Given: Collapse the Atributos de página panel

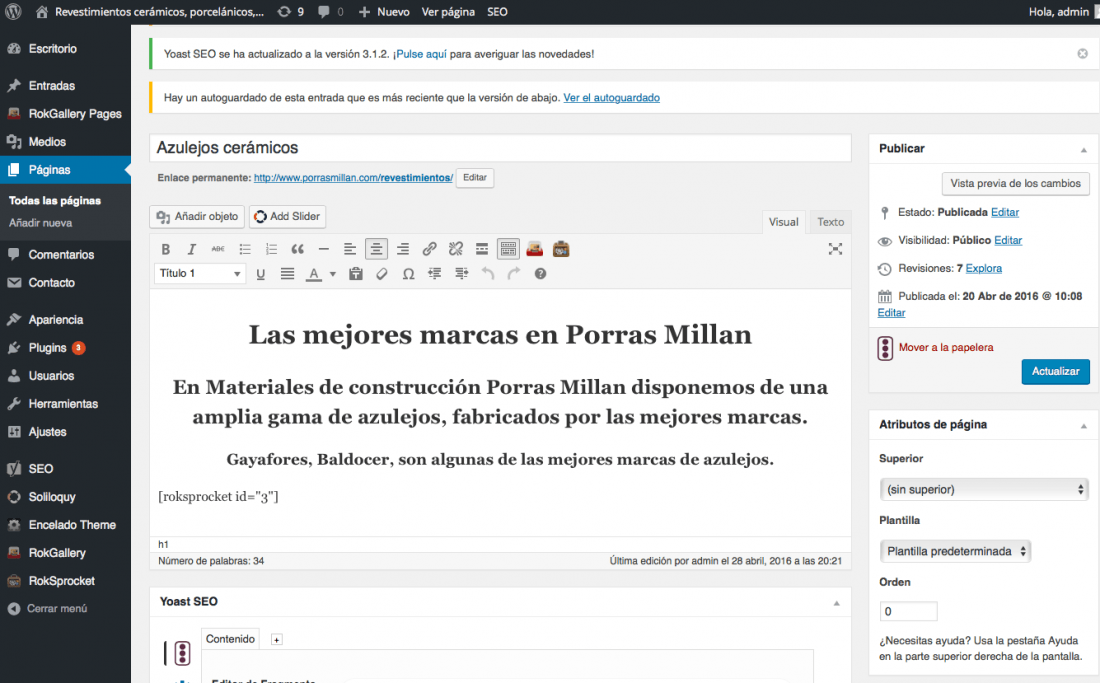Looking at the screenshot, I should point(1083,426).
